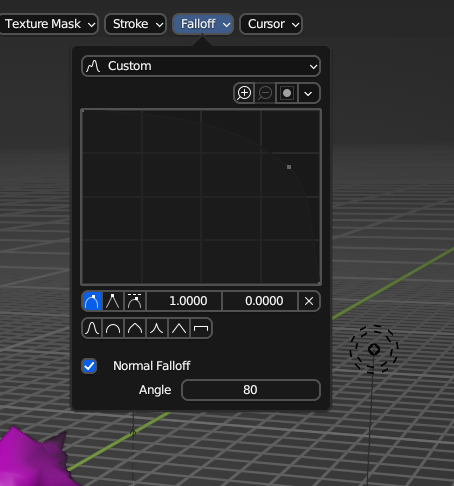Expand the curve tools dropdown arrow
Viewport: 454px width, 486px height.
308,93
